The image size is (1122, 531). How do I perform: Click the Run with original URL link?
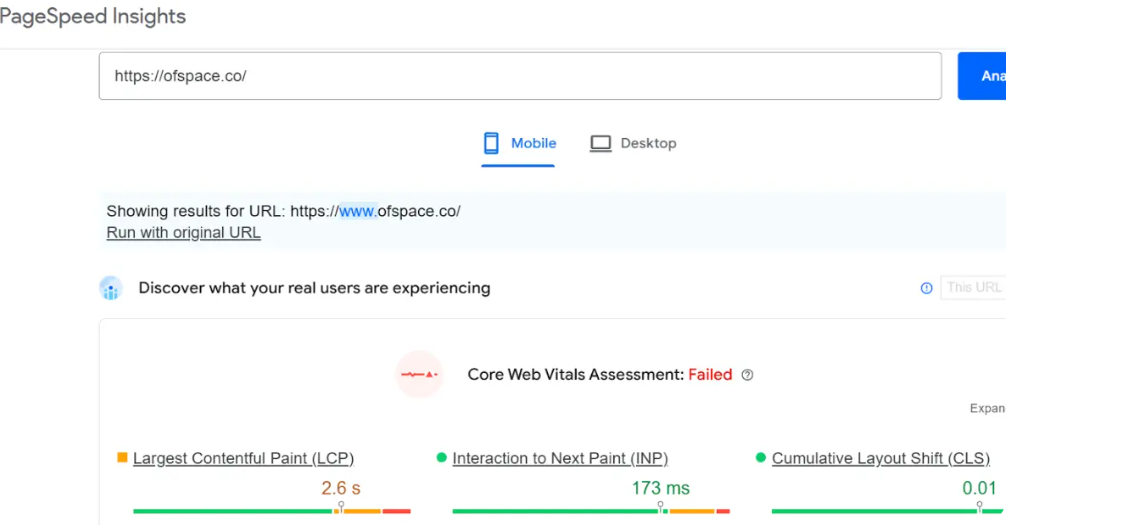183,233
